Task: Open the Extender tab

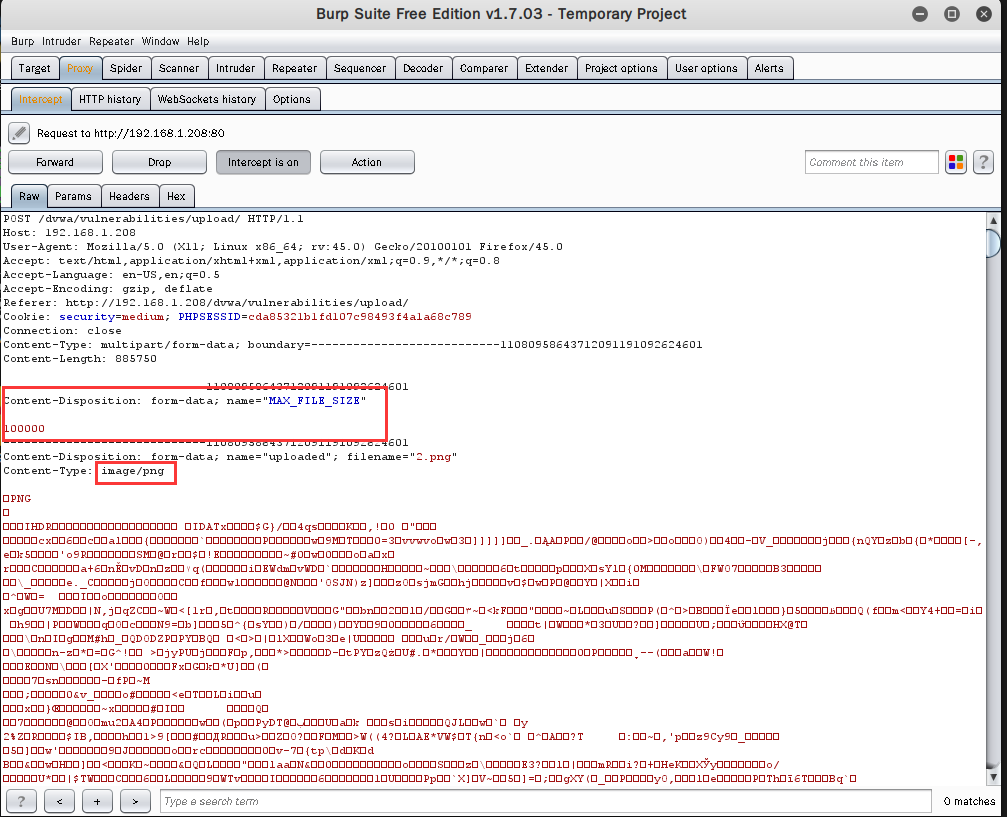Action: (547, 68)
